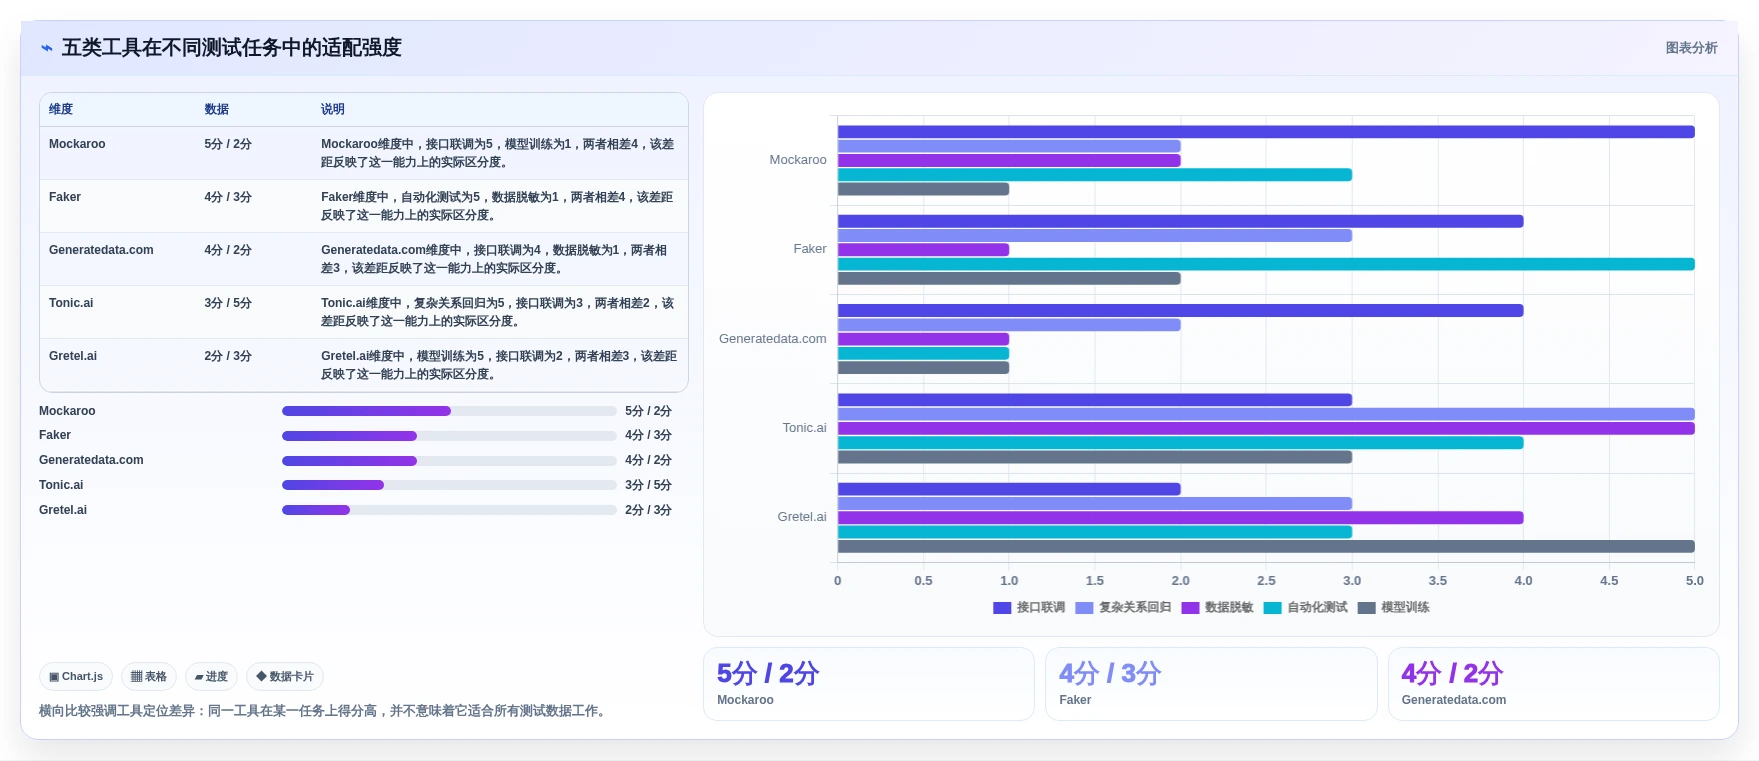Open the '5分 / 2分' Mockaroo data card

point(869,684)
